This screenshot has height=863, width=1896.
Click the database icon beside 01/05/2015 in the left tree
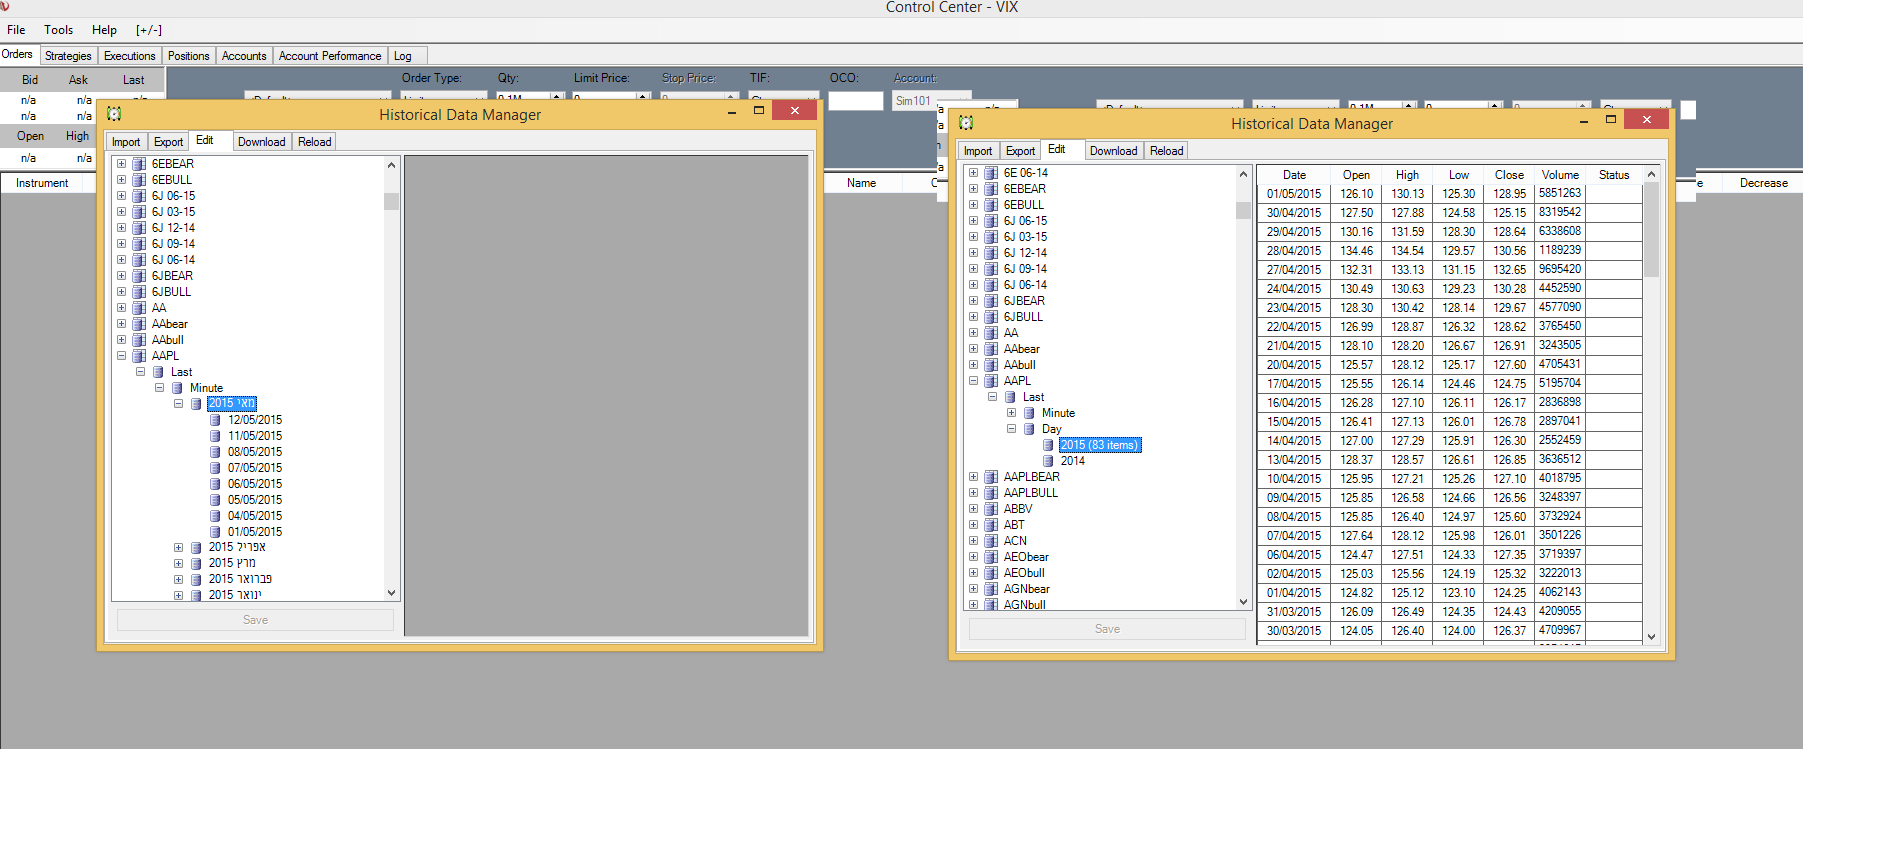click(x=215, y=532)
